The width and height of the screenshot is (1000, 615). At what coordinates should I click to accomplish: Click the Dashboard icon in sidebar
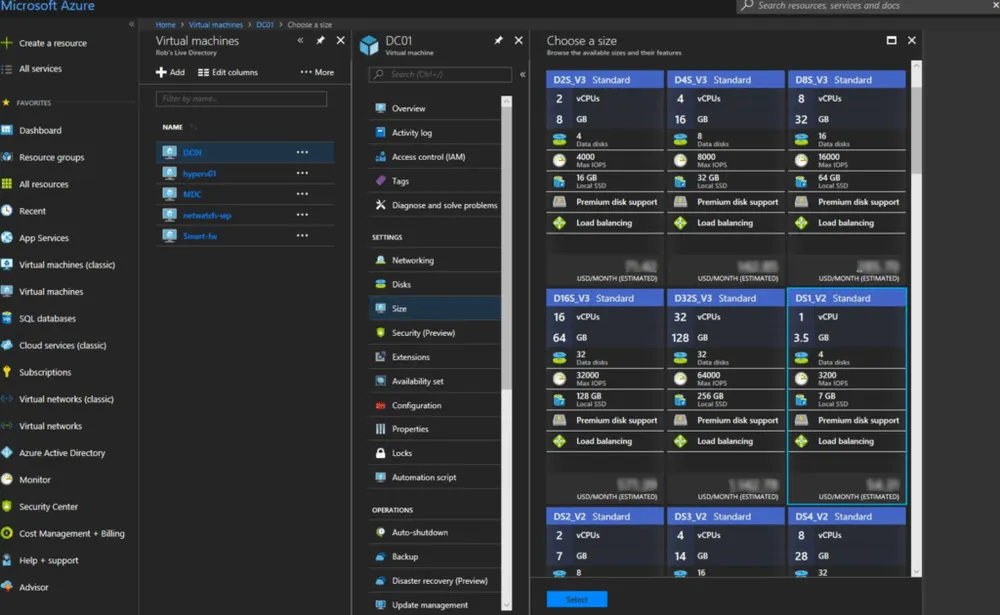point(7,130)
